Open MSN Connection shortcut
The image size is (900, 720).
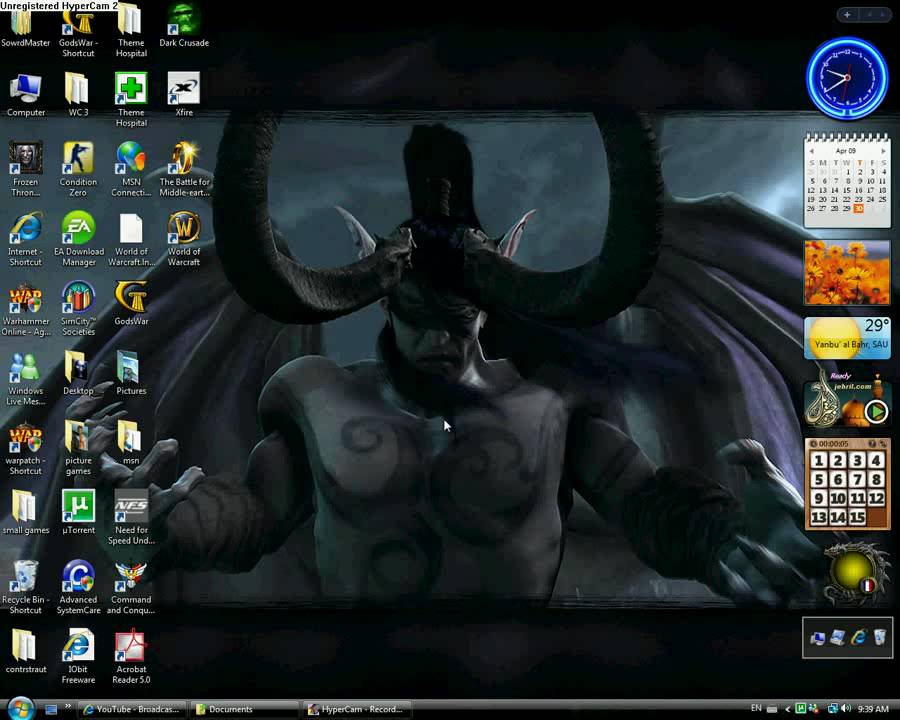pos(131,169)
